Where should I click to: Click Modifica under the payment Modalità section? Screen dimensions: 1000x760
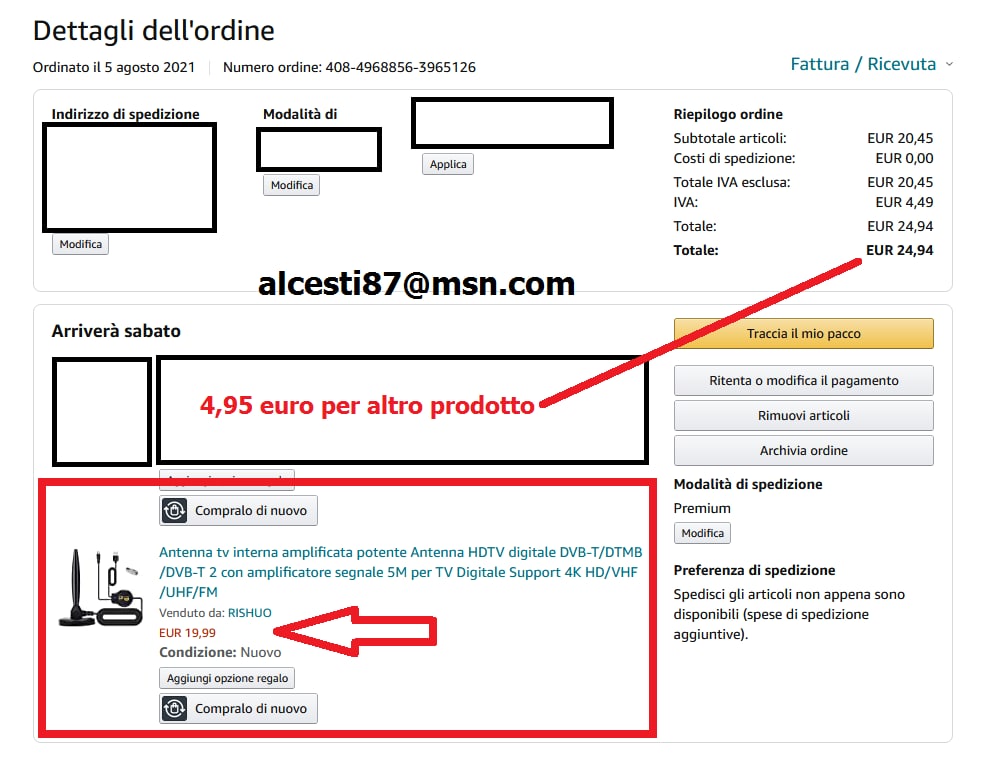point(291,185)
